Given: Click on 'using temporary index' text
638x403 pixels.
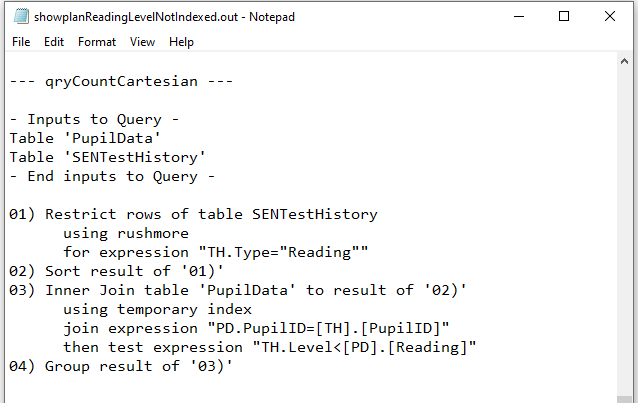Looking at the screenshot, I should [x=157, y=309].
